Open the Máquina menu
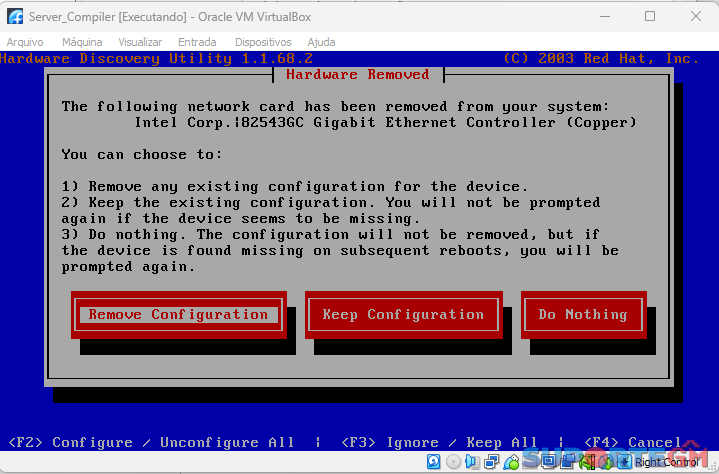Viewport: 719px width, 474px height. 82,42
